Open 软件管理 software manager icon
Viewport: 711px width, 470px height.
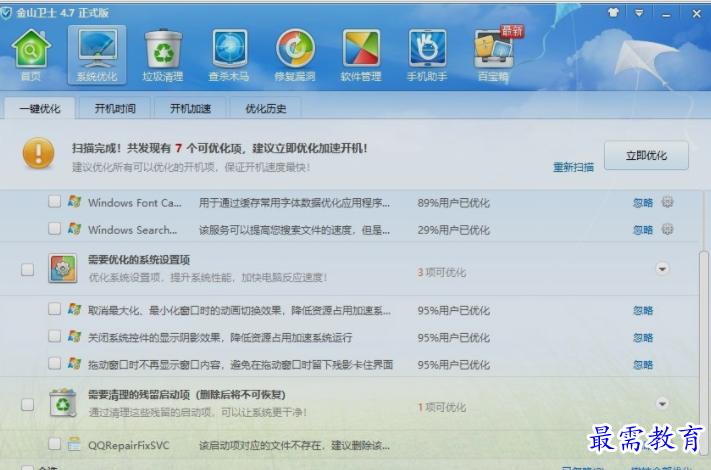coord(361,55)
